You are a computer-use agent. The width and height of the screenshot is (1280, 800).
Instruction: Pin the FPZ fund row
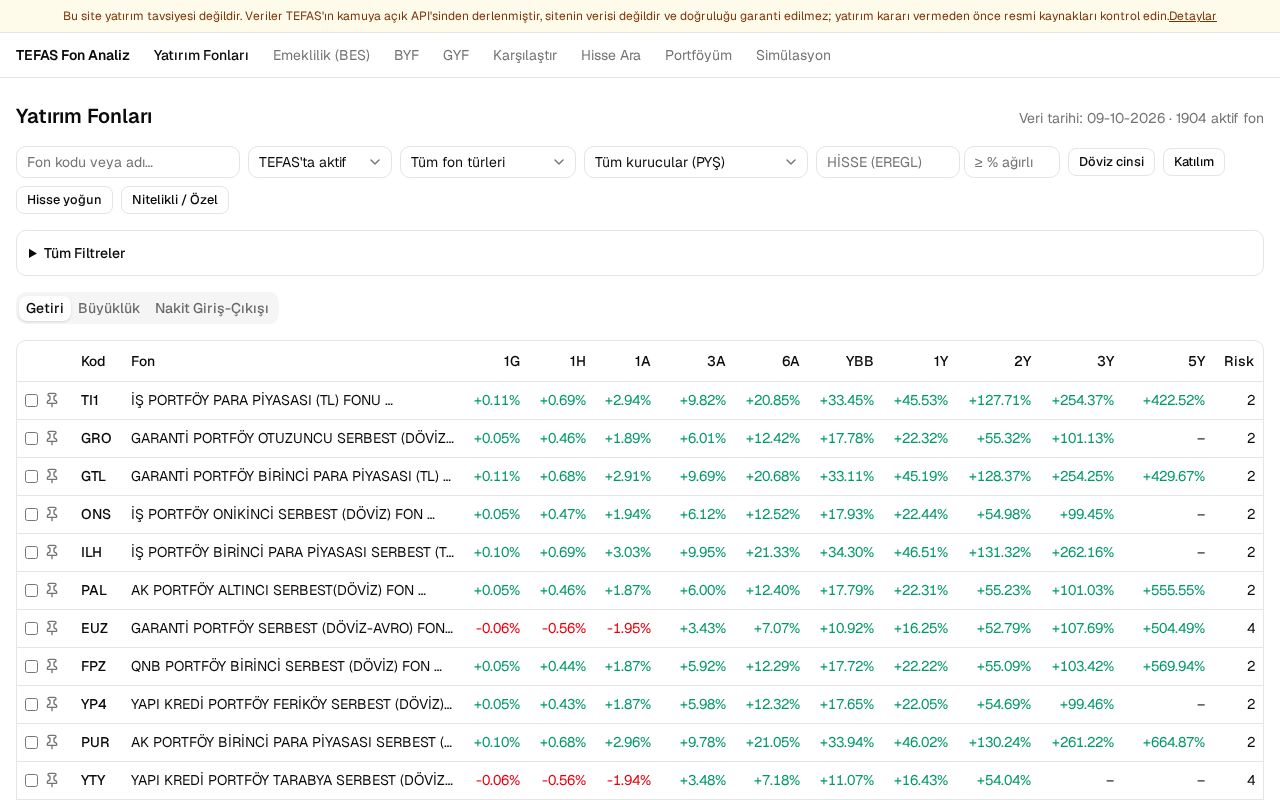[52, 666]
